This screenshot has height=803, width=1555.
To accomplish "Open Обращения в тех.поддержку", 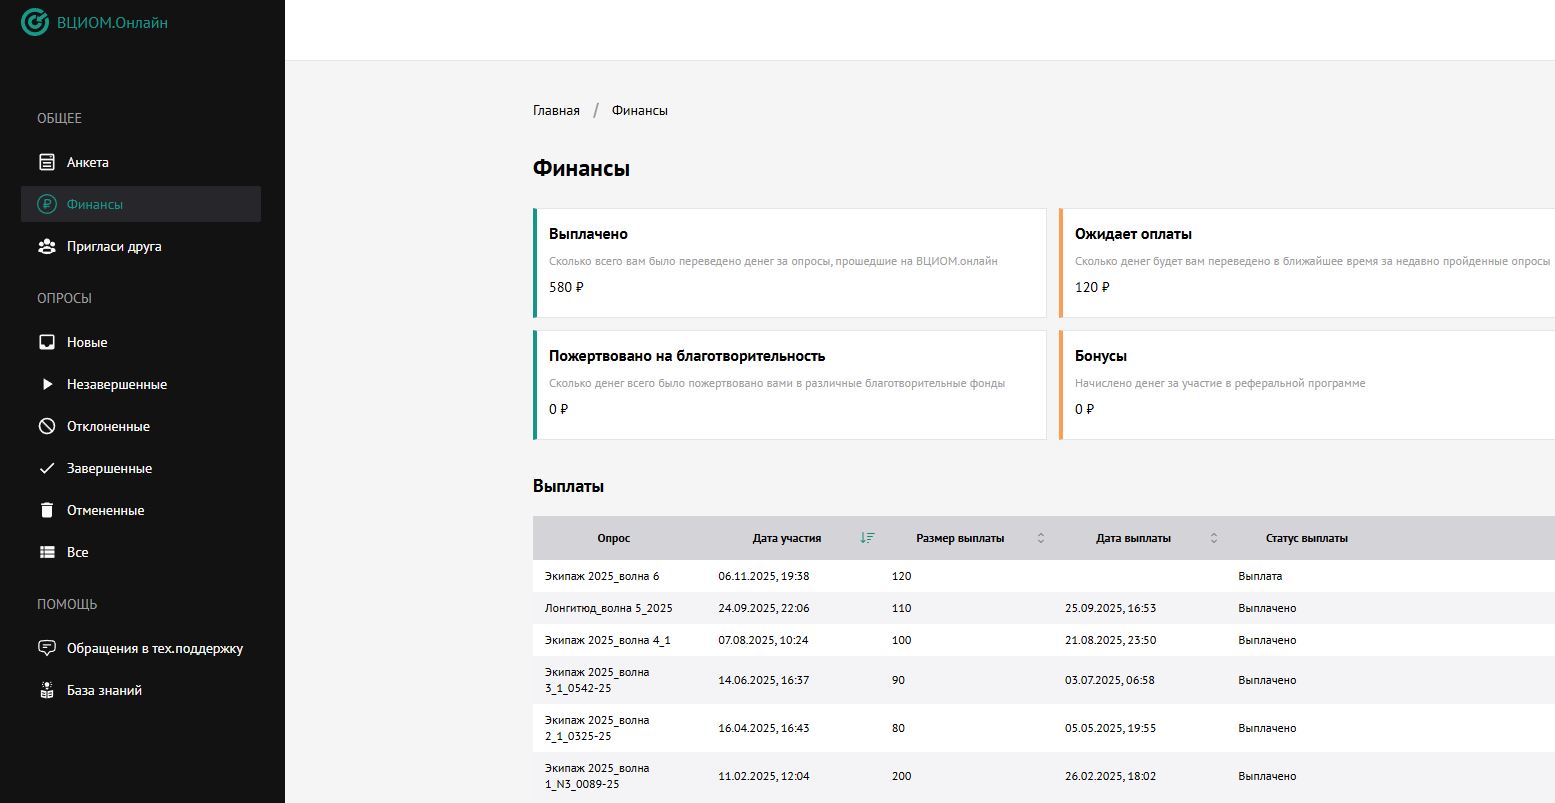I will pyautogui.click(x=141, y=648).
